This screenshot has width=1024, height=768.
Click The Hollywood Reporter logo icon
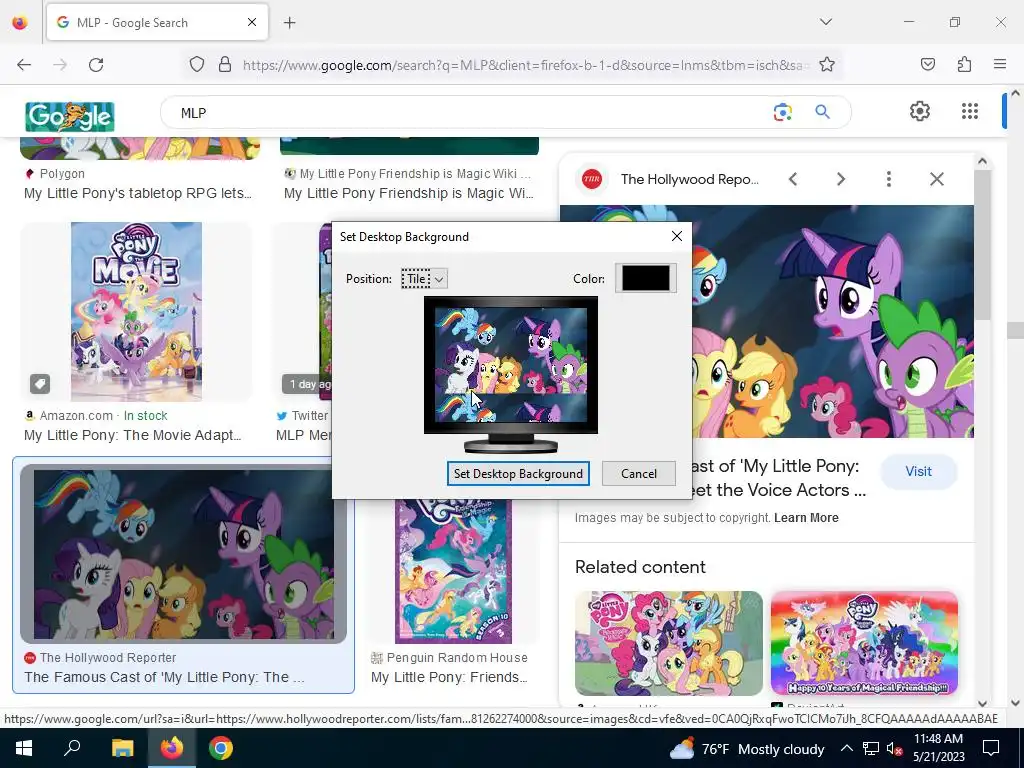coord(592,179)
